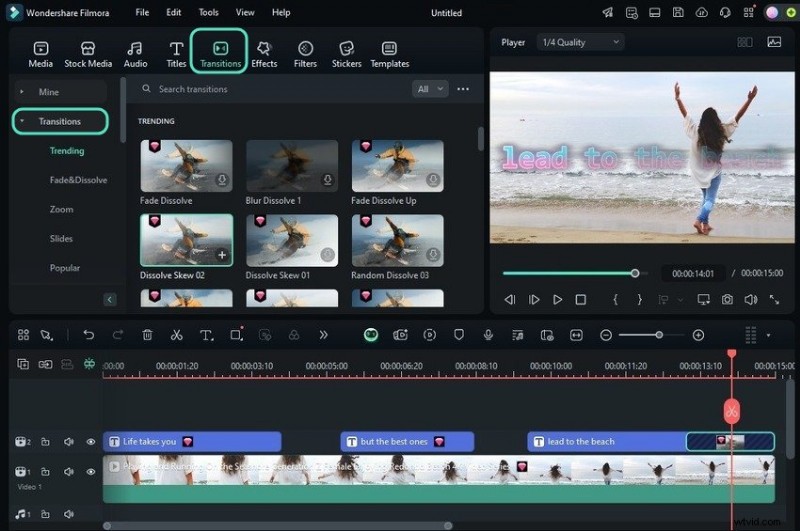The width and height of the screenshot is (800, 531).
Task: Select the Random Dissolve 03 thumbnail
Action: pos(397,240)
